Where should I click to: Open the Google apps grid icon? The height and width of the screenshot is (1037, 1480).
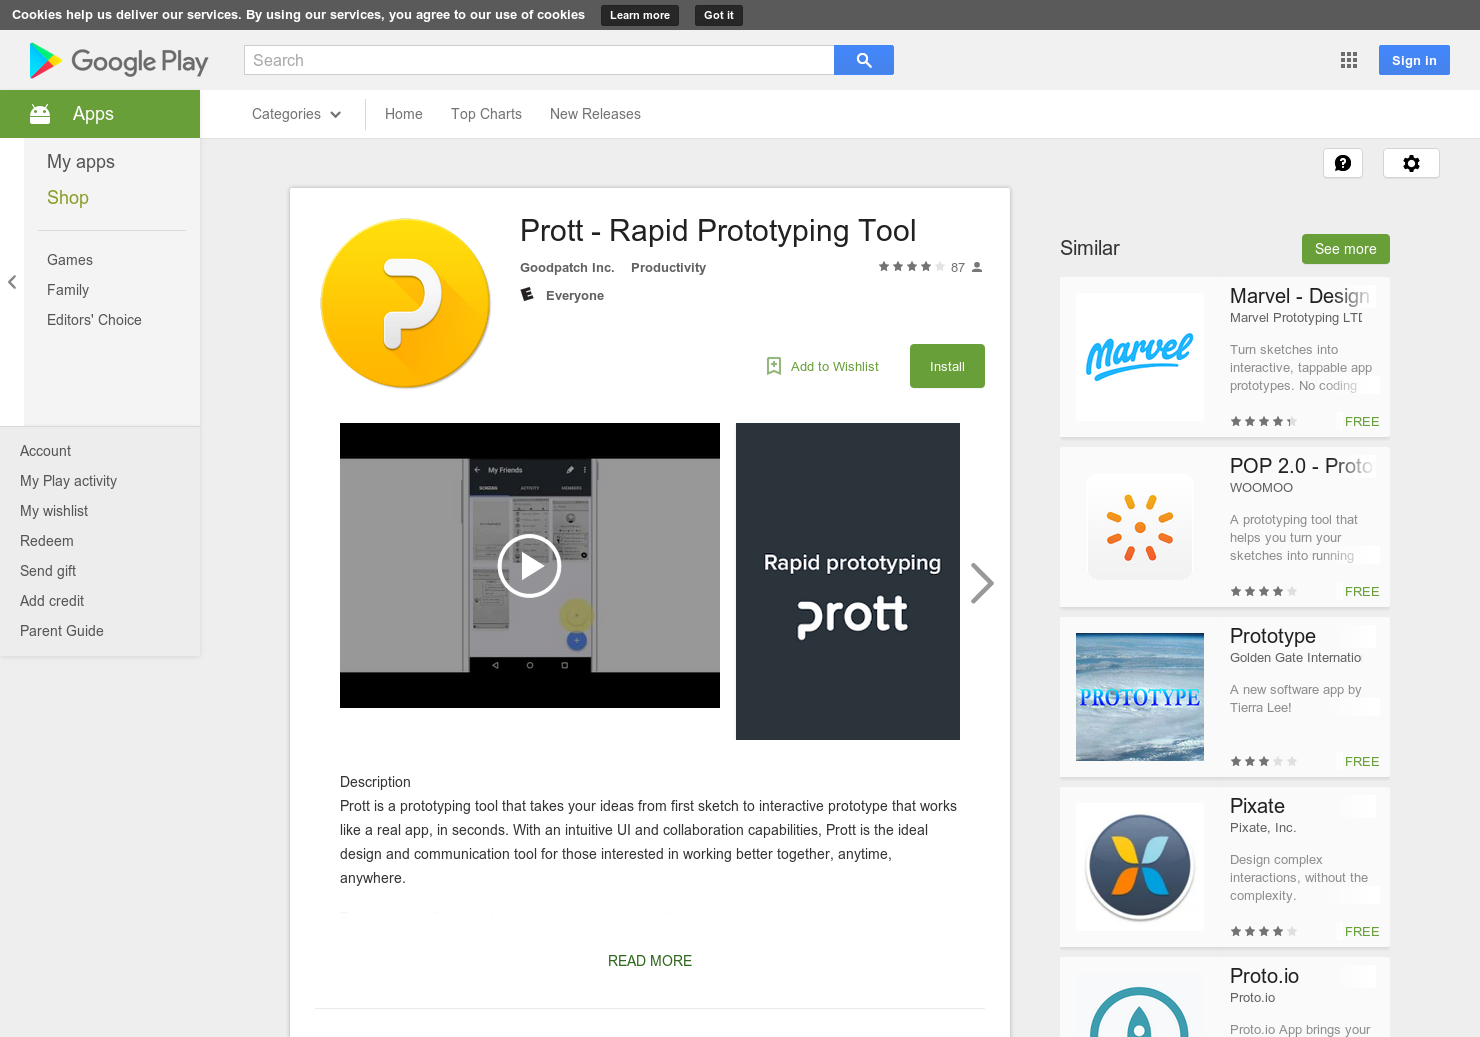coord(1348,60)
